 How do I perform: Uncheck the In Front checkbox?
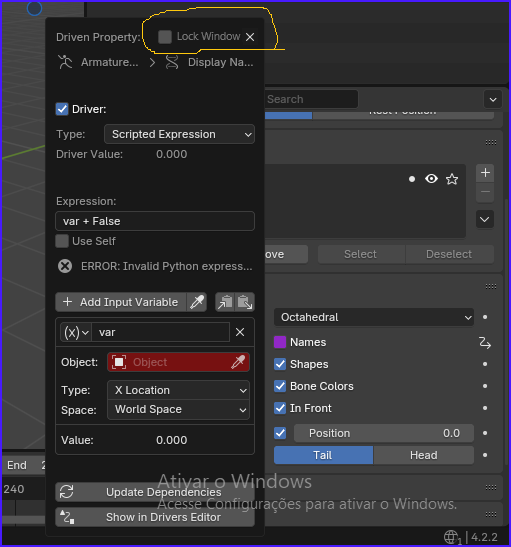pyautogui.click(x=280, y=408)
